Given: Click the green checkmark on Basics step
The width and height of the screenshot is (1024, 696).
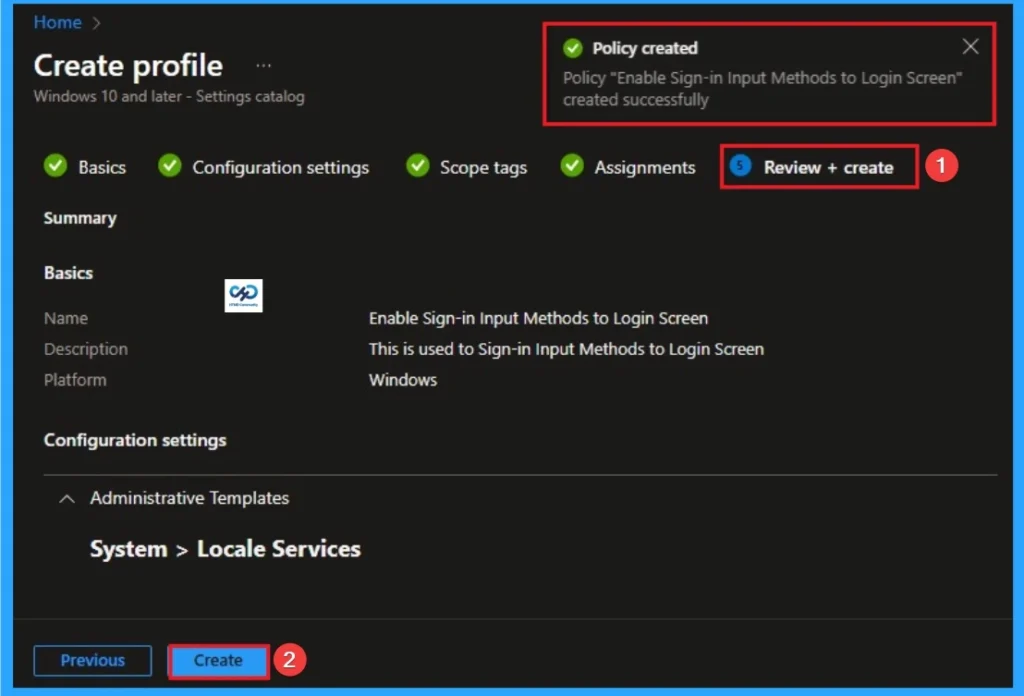Looking at the screenshot, I should point(56,166).
